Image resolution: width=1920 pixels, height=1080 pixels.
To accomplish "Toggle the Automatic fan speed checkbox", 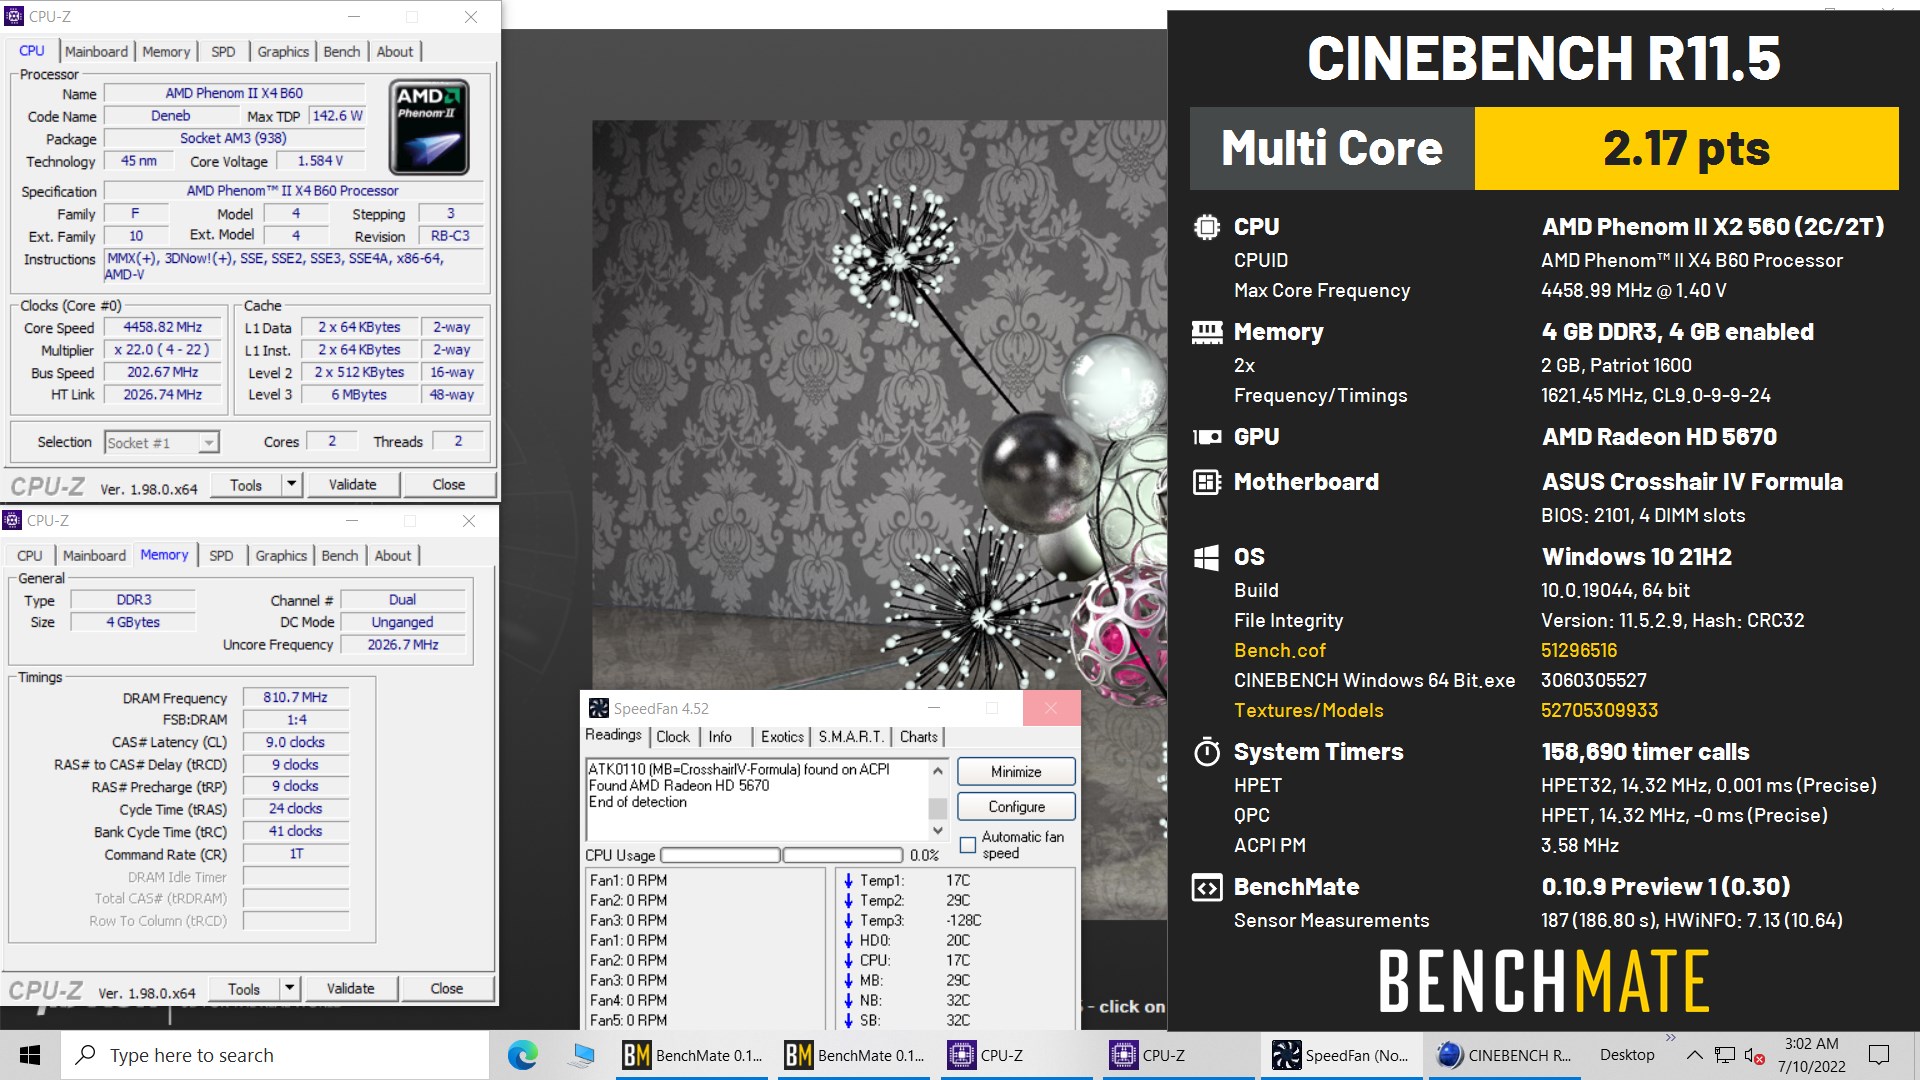I will pyautogui.click(x=967, y=845).
